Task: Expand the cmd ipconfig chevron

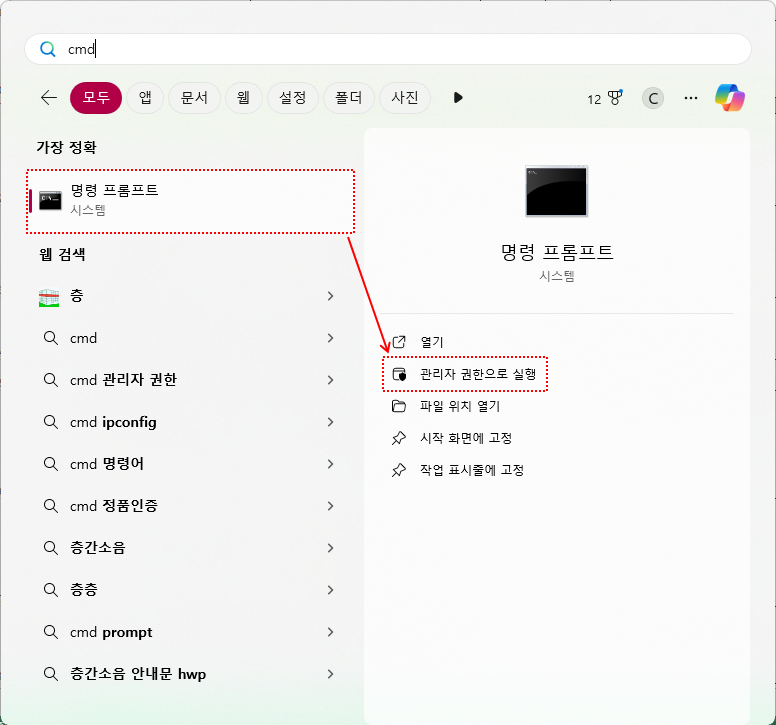Action: (x=330, y=422)
